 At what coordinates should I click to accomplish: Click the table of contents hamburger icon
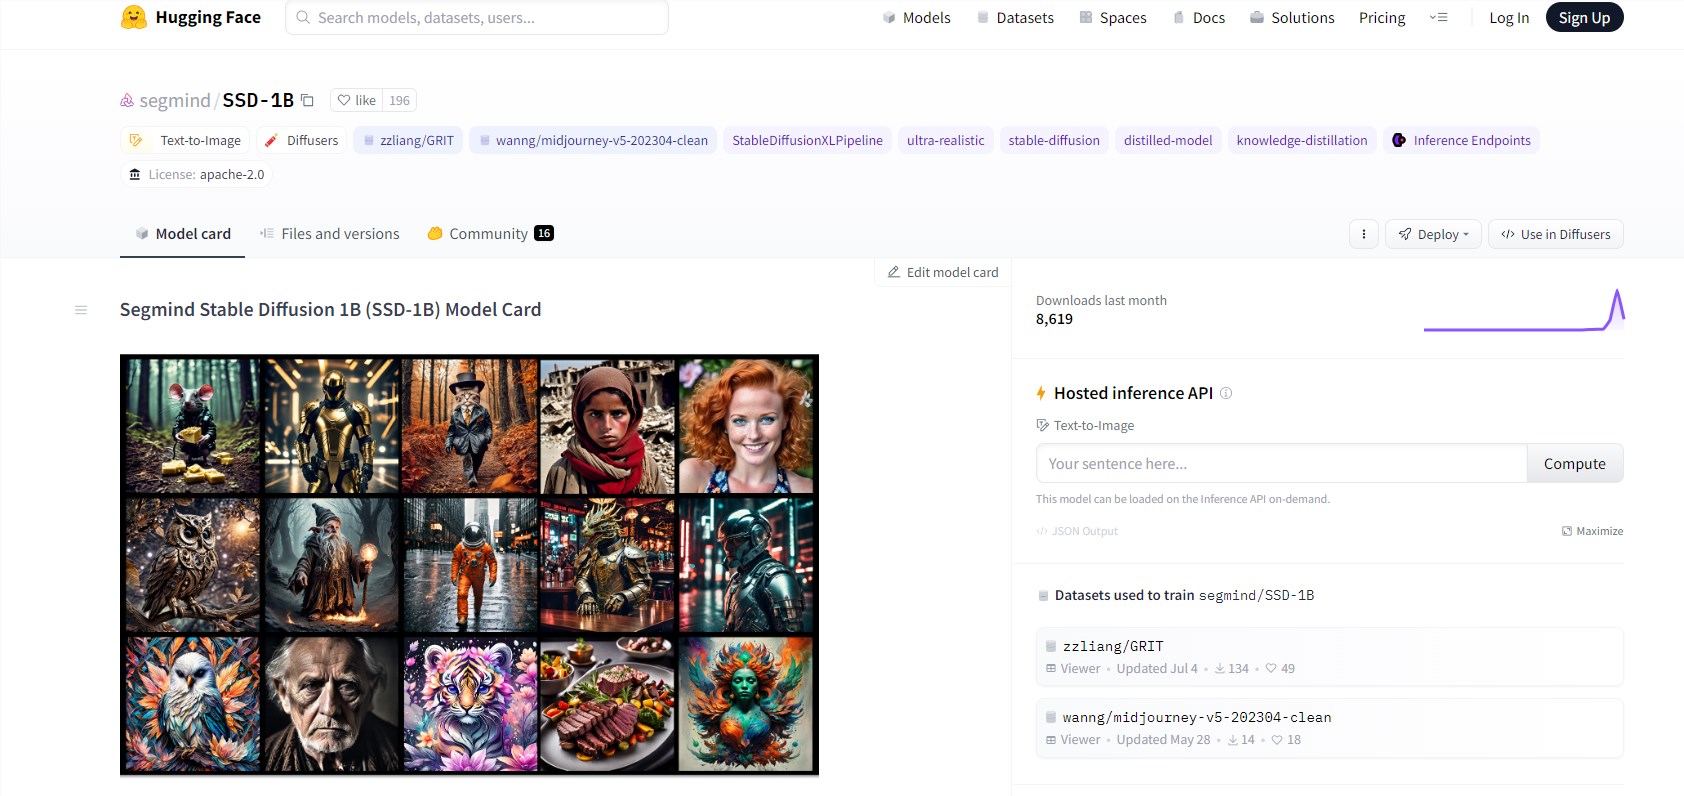coord(81,310)
